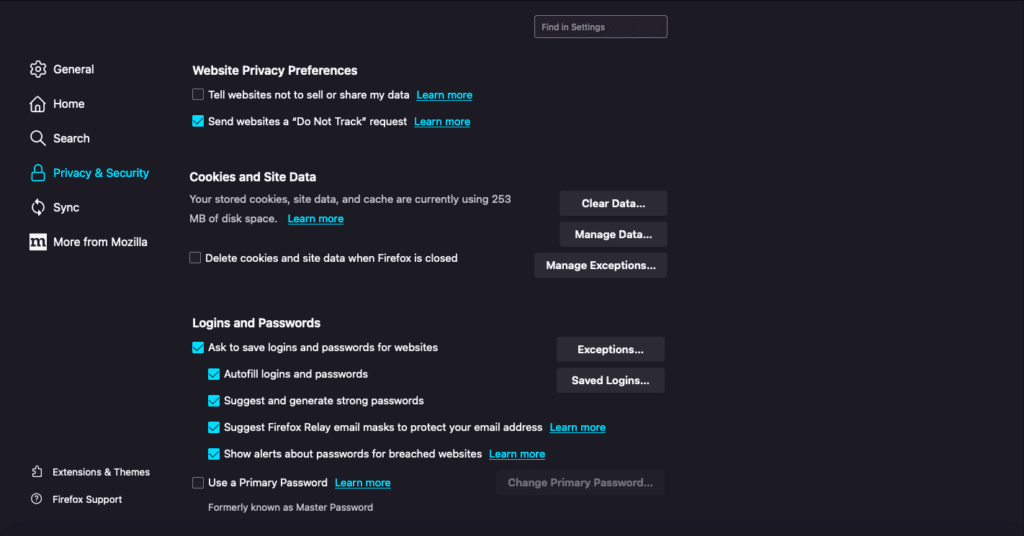Click the Home house icon
This screenshot has height=536, width=1024.
[x=38, y=104]
